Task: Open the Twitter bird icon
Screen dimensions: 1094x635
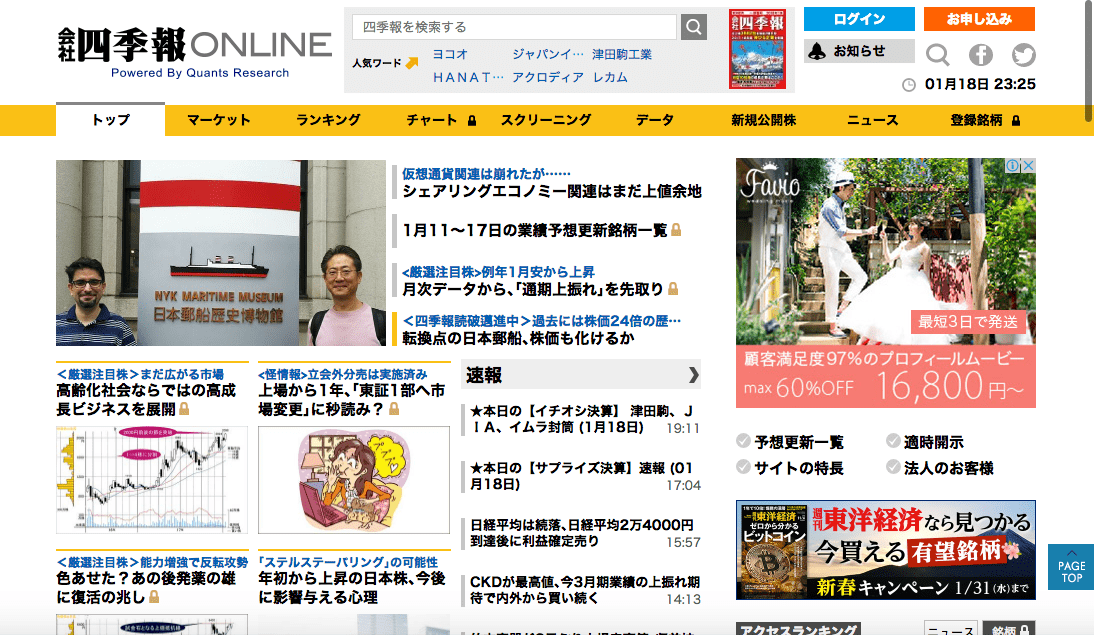Action: 1023,55
